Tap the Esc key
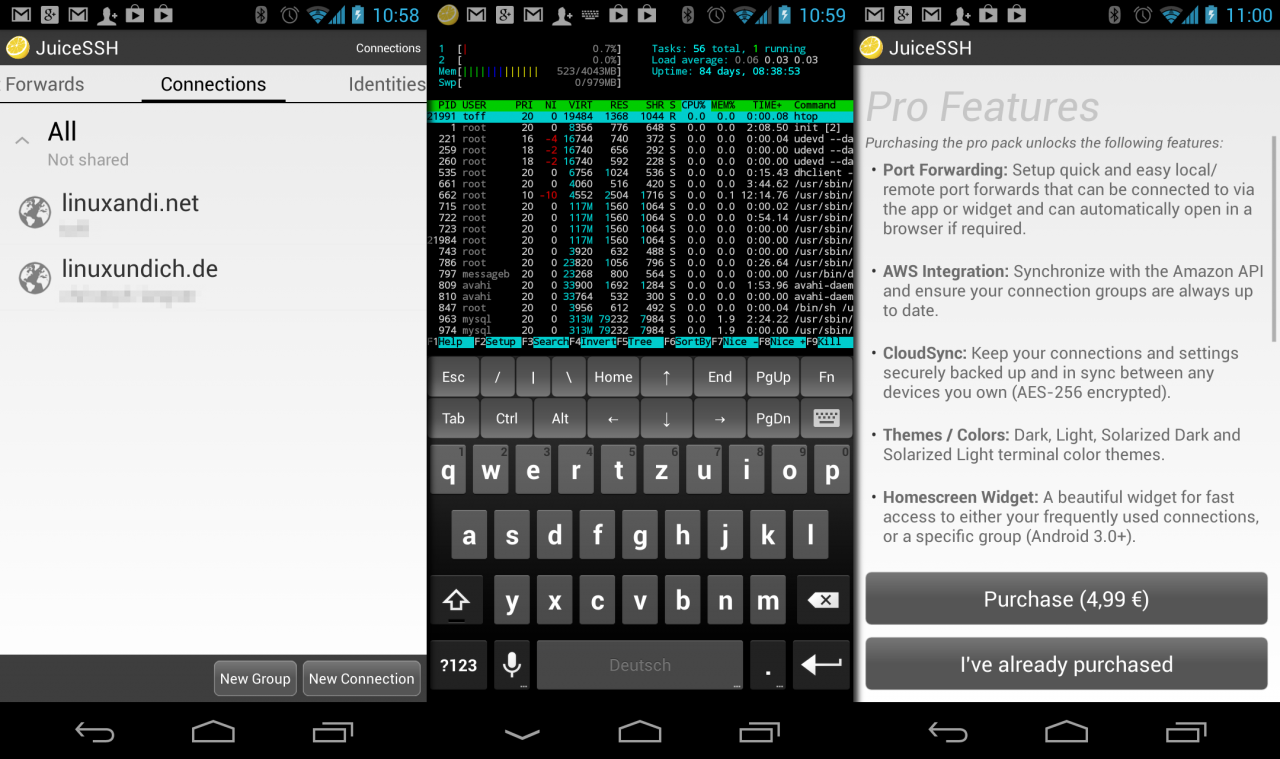The height and width of the screenshot is (759, 1280). tap(454, 377)
